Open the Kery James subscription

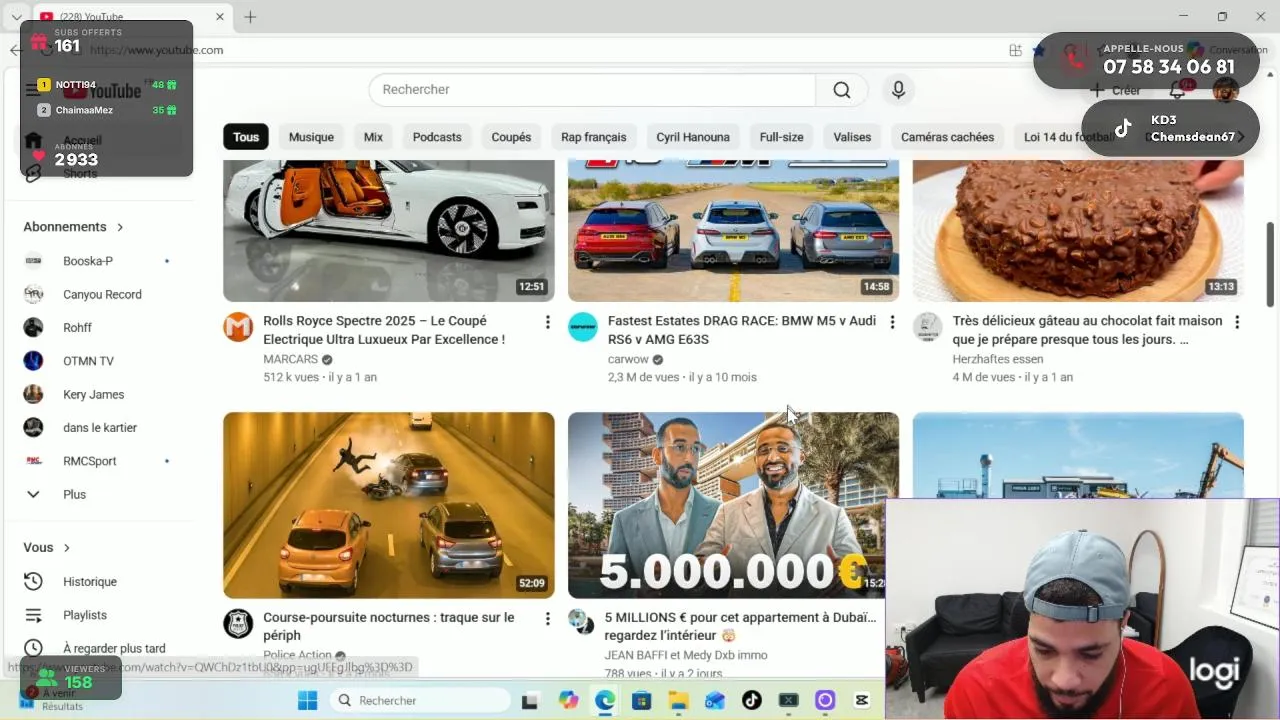pos(100,394)
